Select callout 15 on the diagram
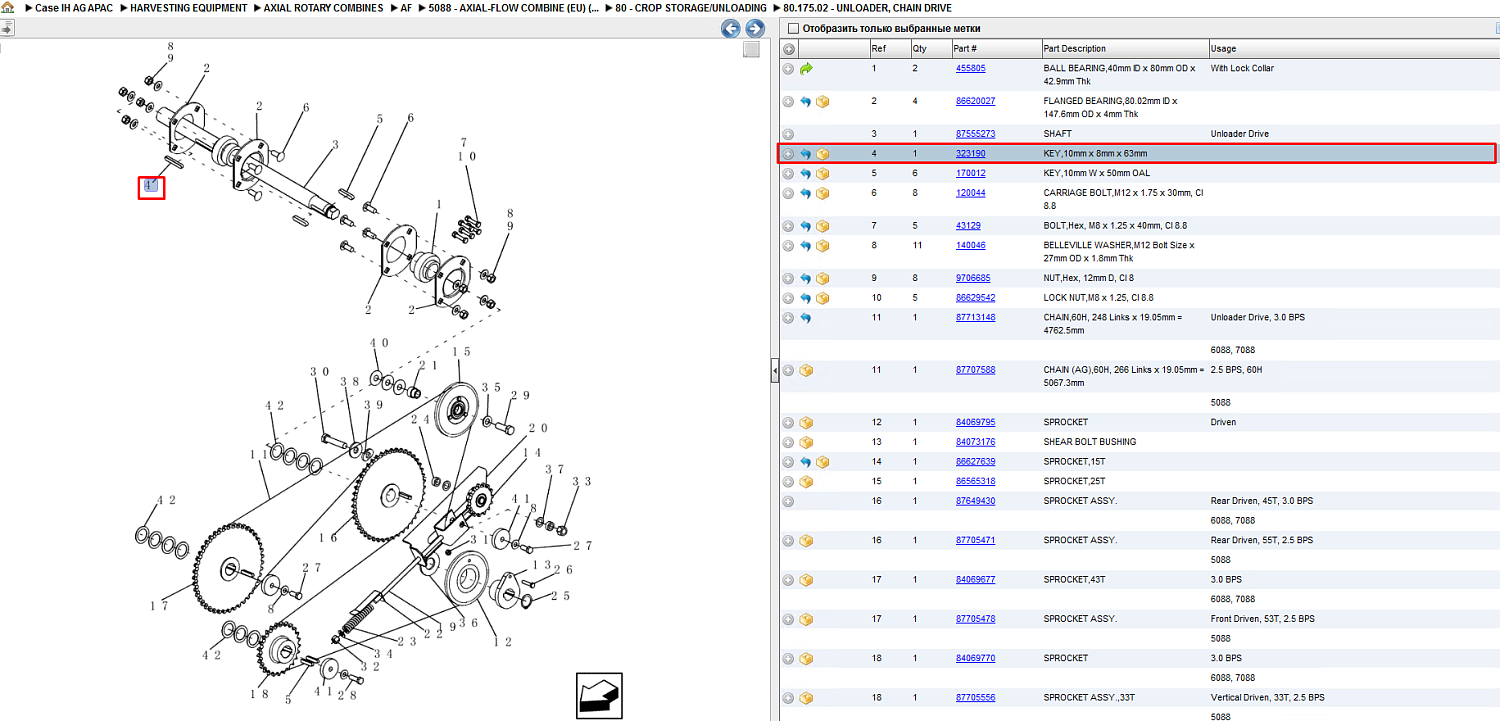This screenshot has width=1500, height=721. pos(461,351)
